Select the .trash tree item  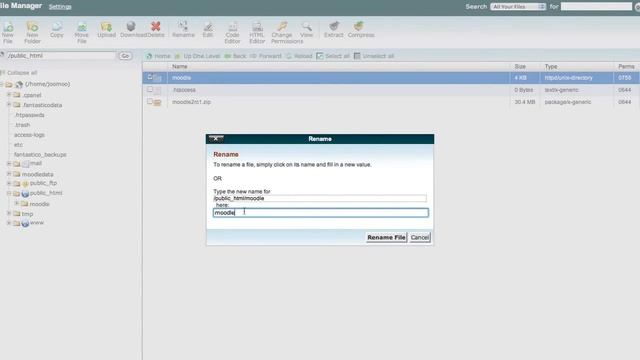pos(22,125)
